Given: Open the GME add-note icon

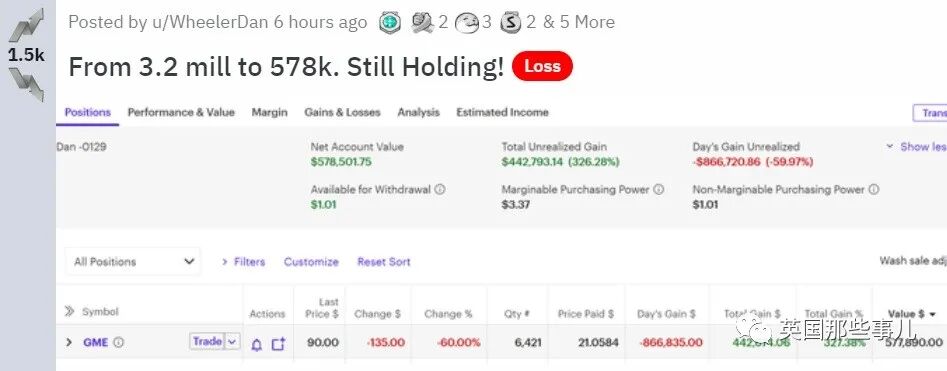Looking at the screenshot, I should point(278,344).
